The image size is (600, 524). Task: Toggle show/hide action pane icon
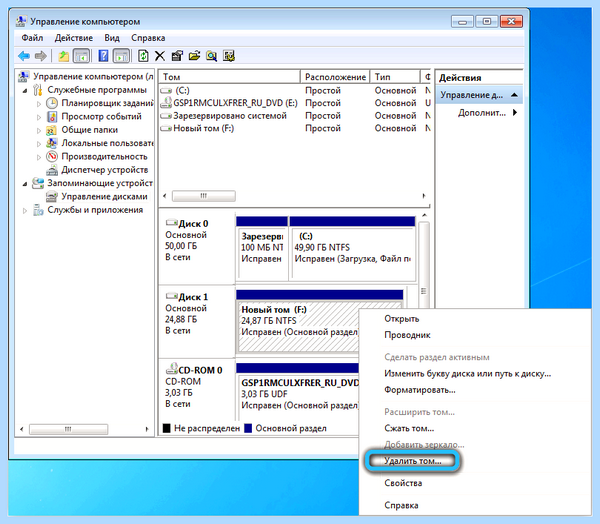[121, 56]
